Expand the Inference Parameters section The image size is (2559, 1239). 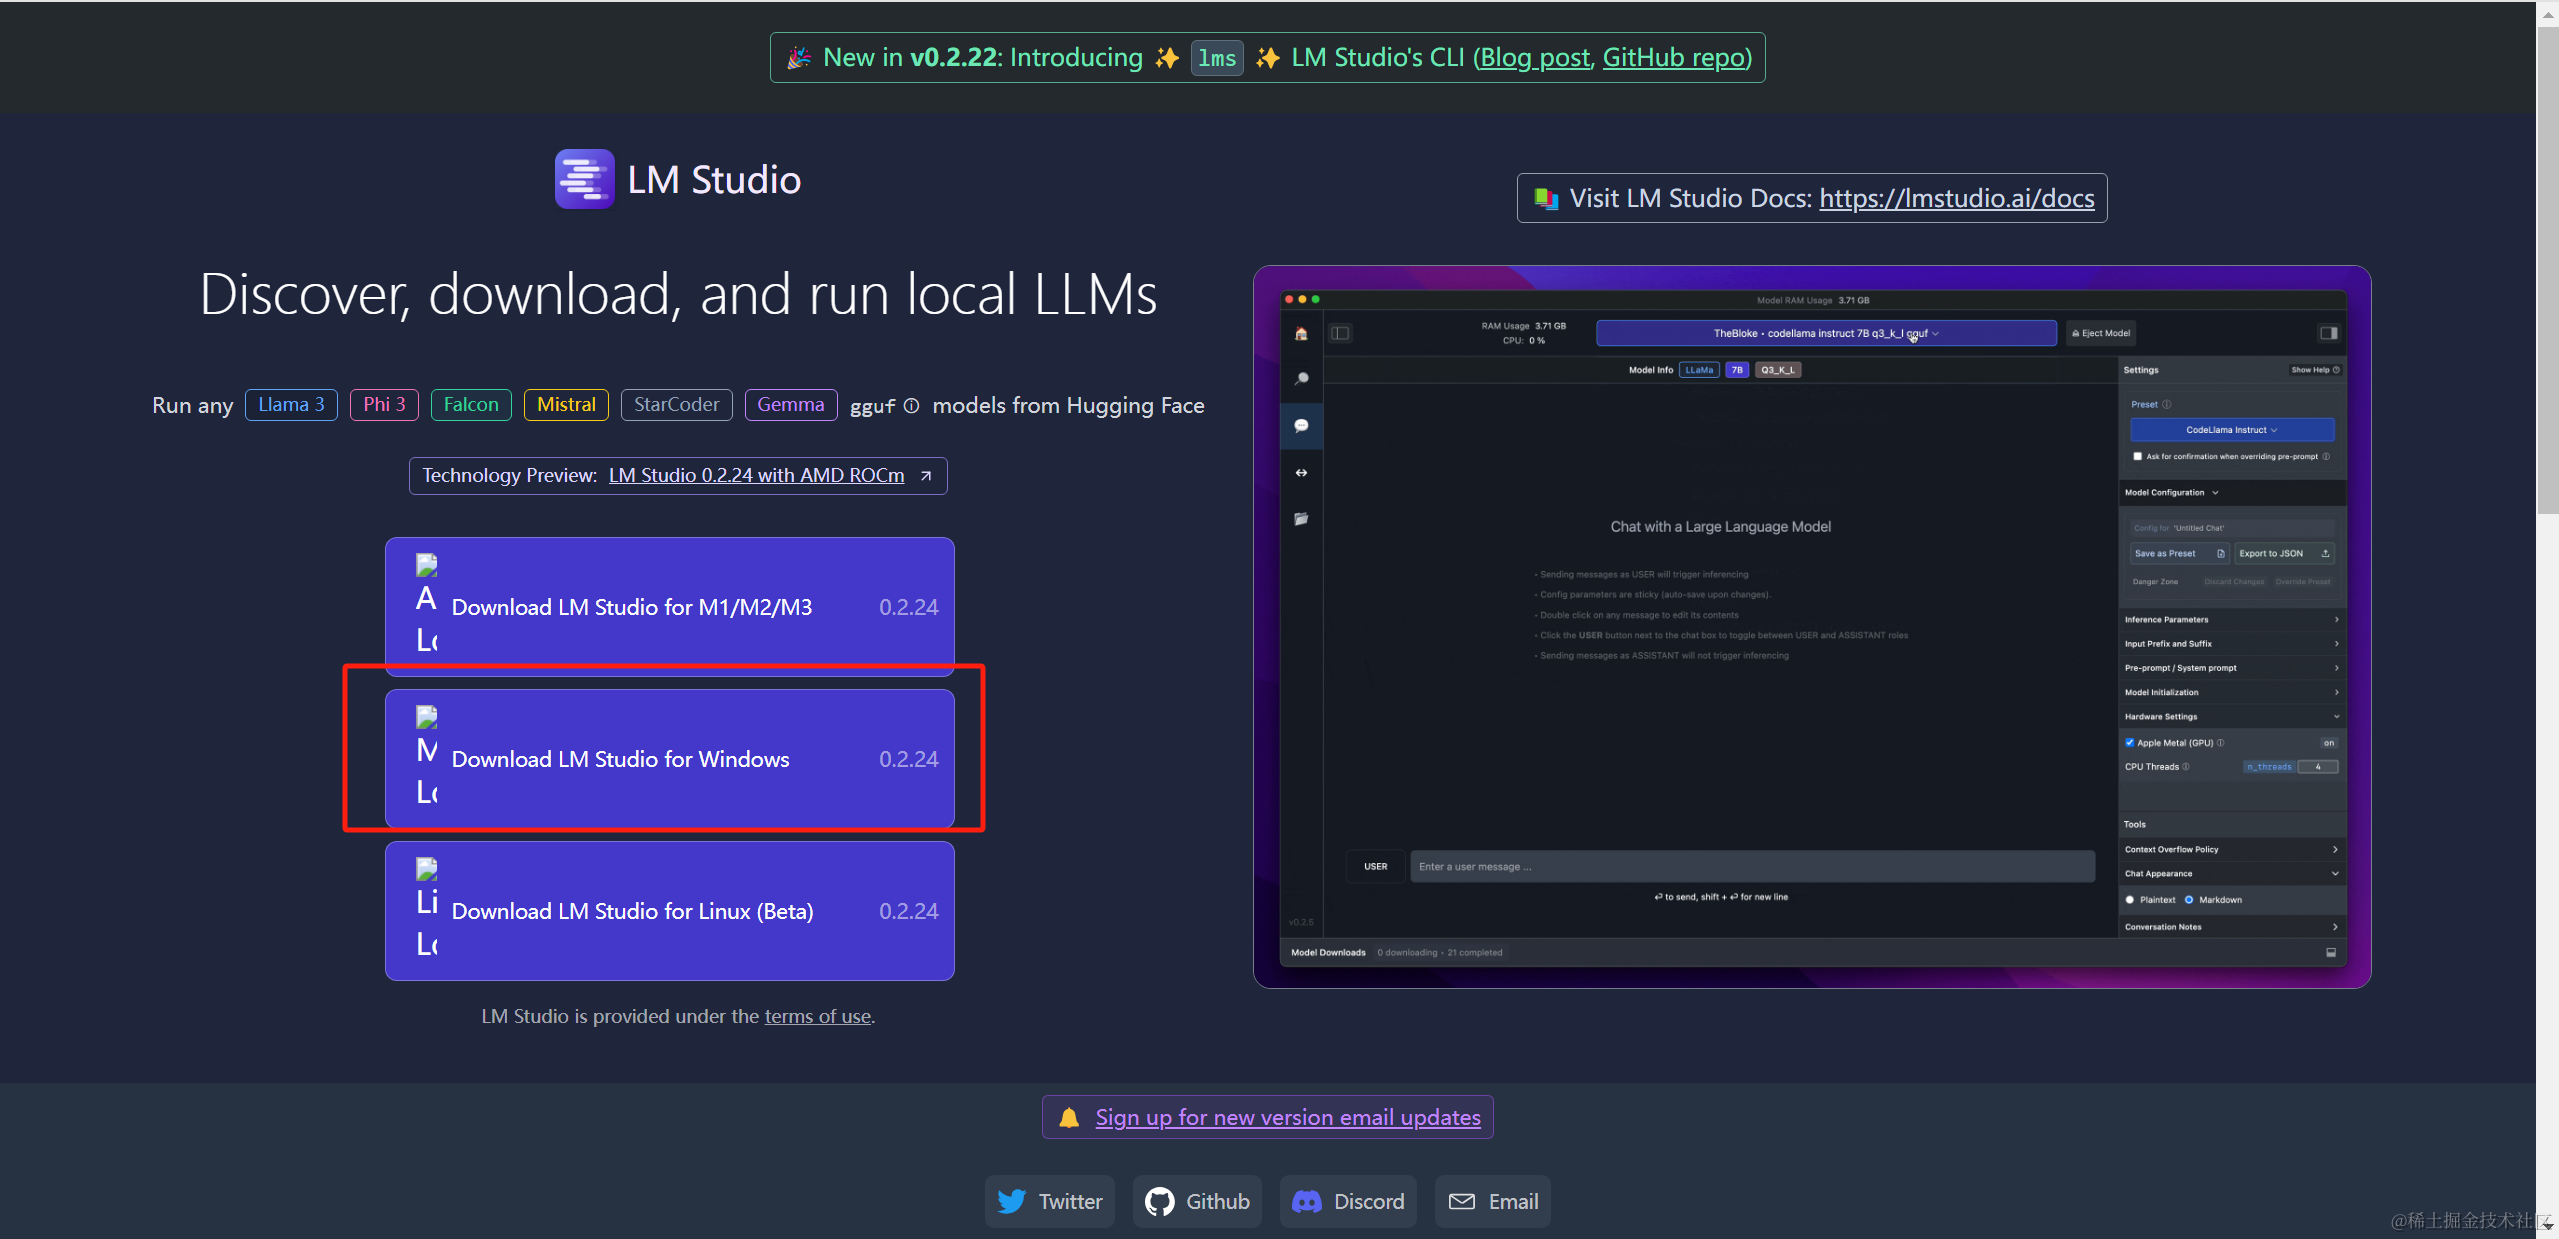[2230, 619]
